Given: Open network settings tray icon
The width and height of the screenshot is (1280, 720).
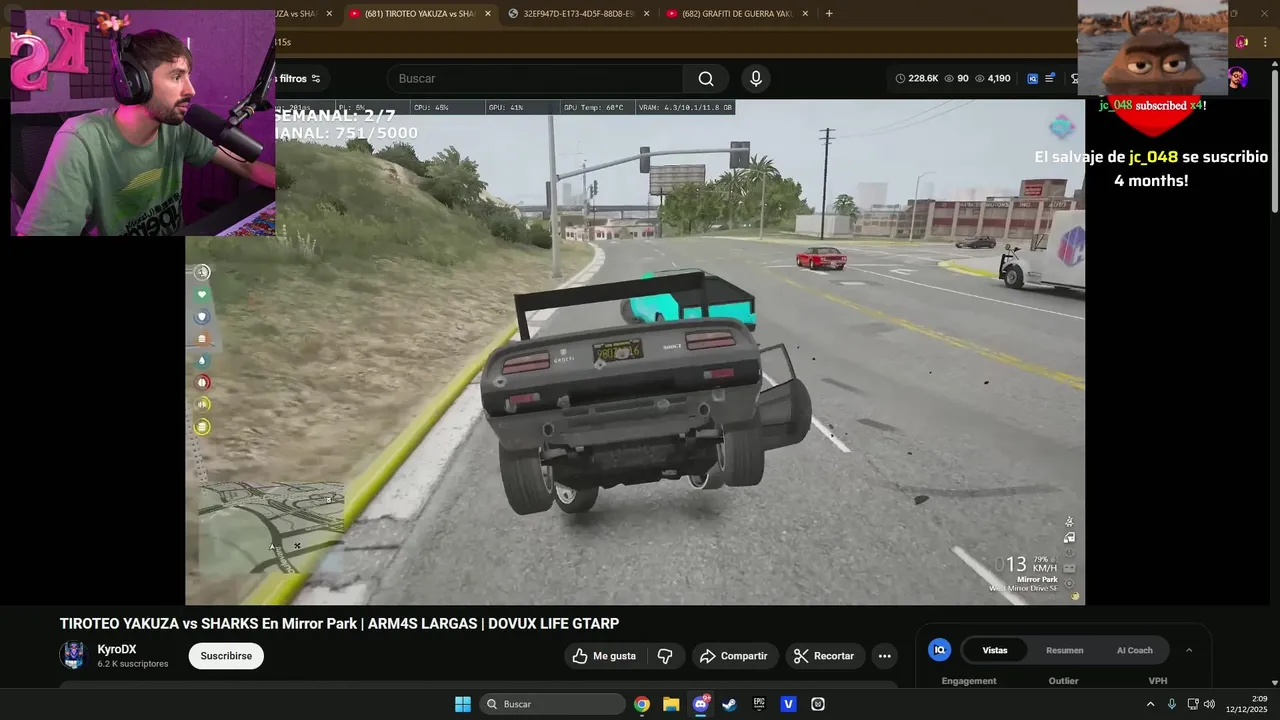Looking at the screenshot, I should click(x=1193, y=704).
